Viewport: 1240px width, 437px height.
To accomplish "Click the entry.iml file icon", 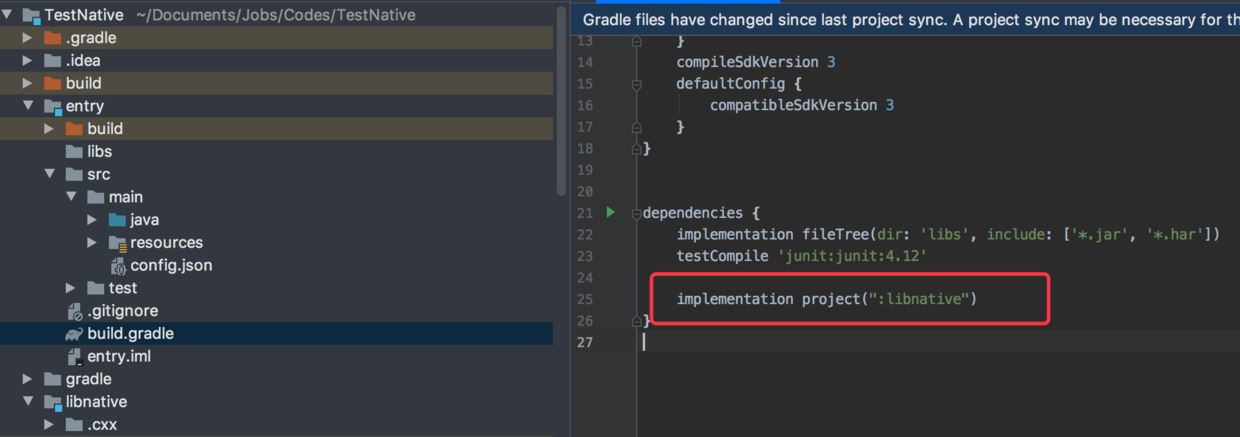I will [x=74, y=357].
